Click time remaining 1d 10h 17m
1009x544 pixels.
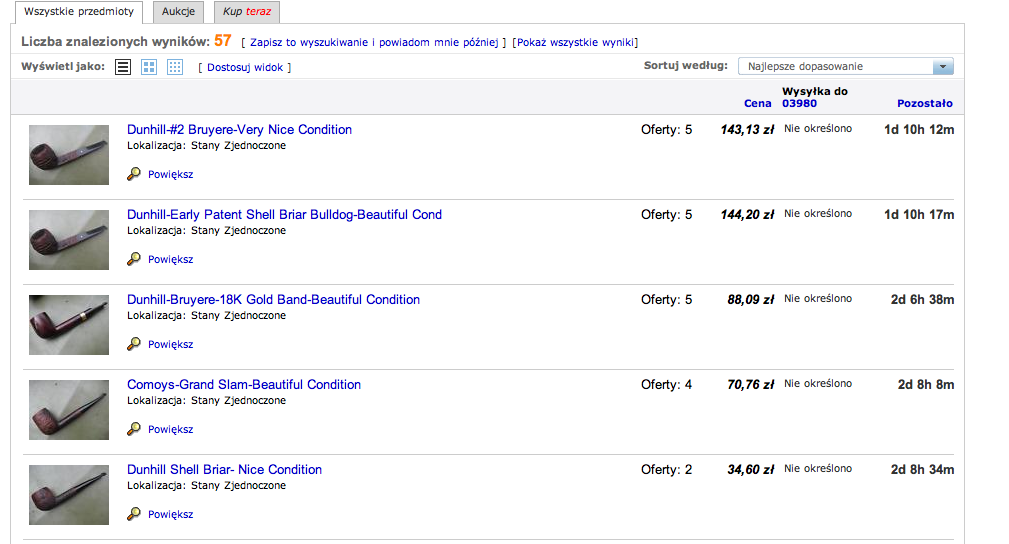tap(919, 214)
